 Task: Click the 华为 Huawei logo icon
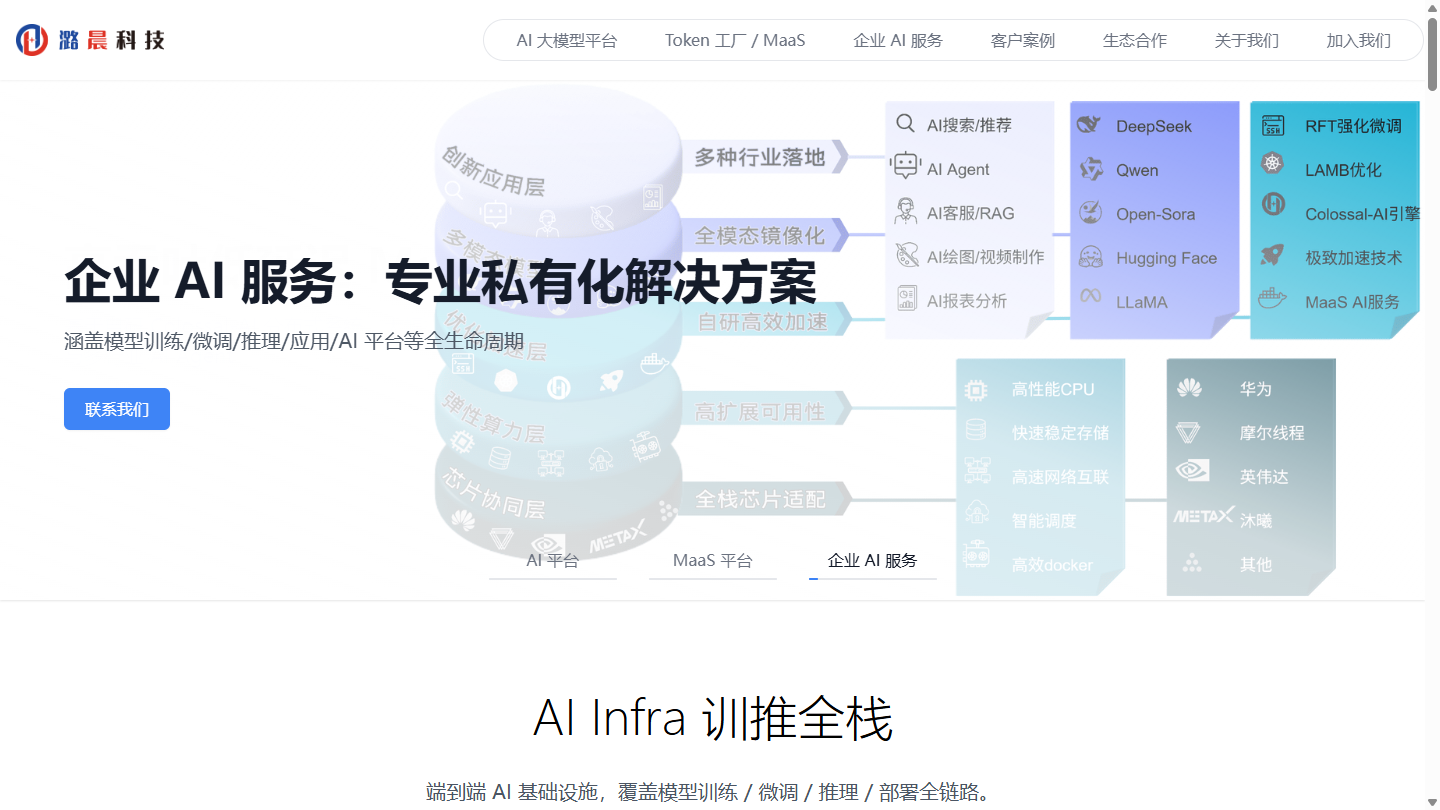(x=1189, y=388)
